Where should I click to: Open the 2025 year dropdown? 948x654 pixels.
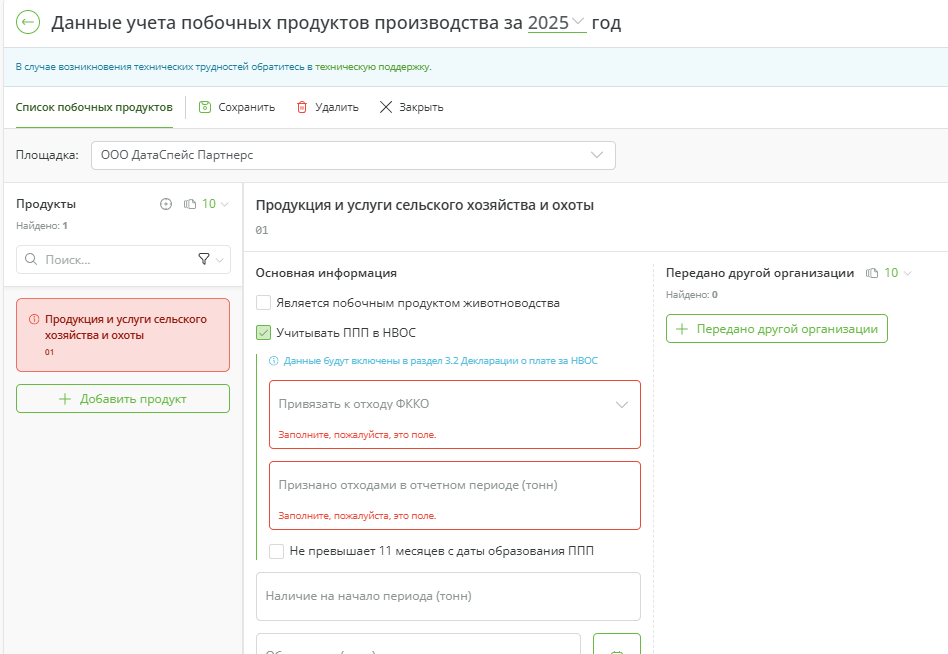556,23
